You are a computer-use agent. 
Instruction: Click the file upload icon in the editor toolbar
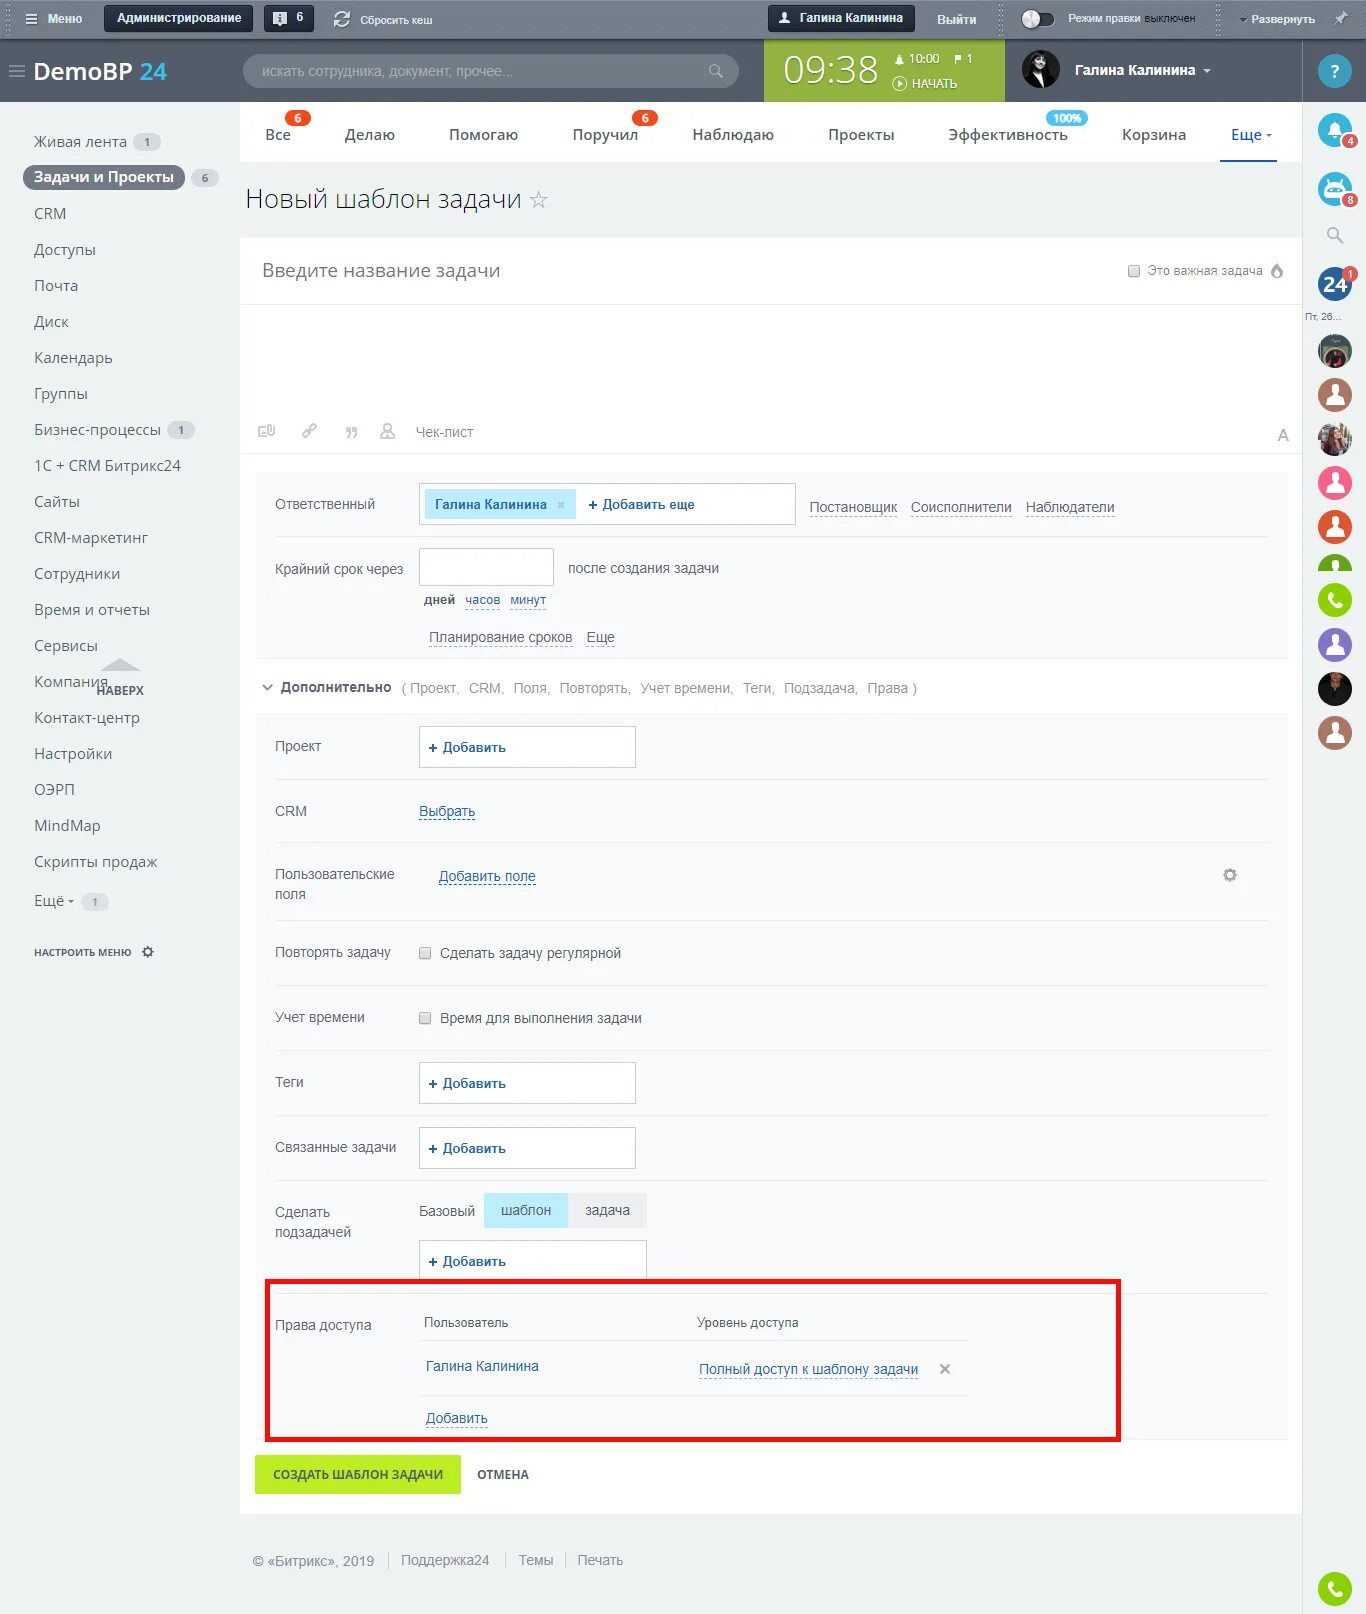(x=266, y=432)
